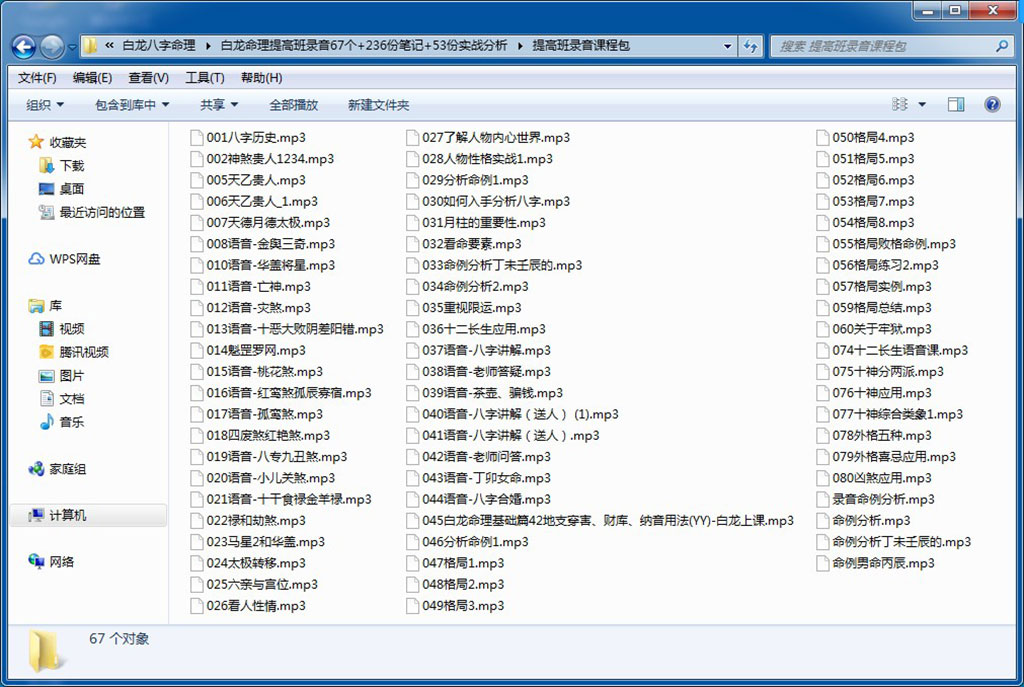Open the 帮助(H) menu
Image resolution: width=1024 pixels, height=687 pixels.
click(x=261, y=78)
